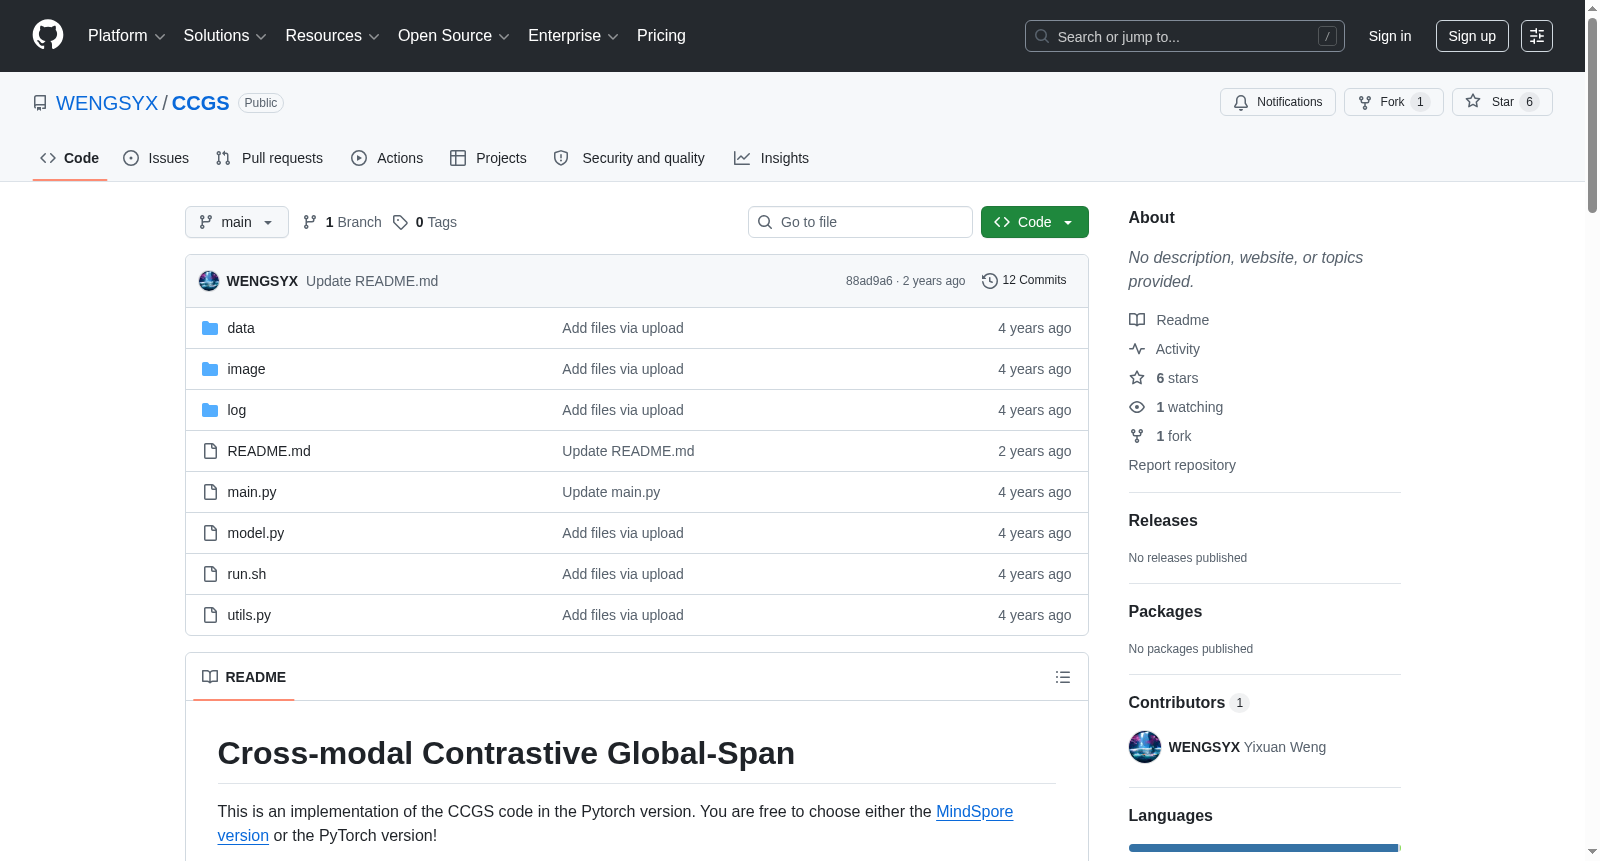Screen dimensions: 1600x861
Task: Open commit hash 88ad9a6
Action: [869, 281]
